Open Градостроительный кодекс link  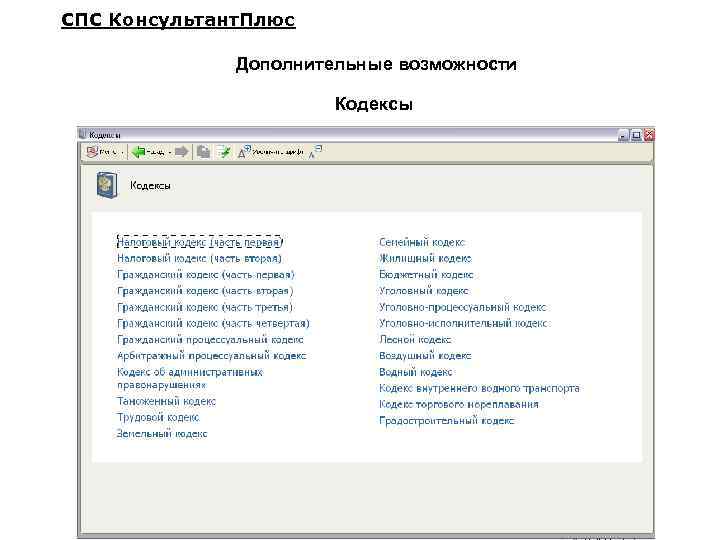pos(447,421)
